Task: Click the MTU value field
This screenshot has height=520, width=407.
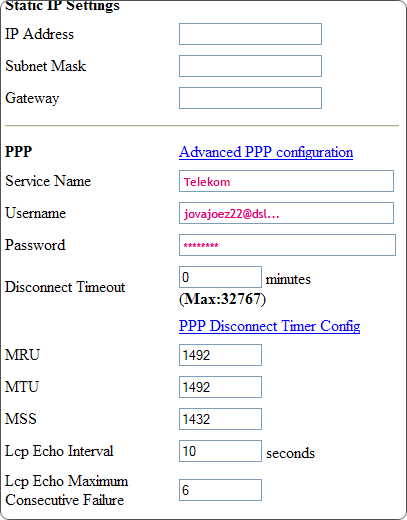Action: (x=220, y=387)
